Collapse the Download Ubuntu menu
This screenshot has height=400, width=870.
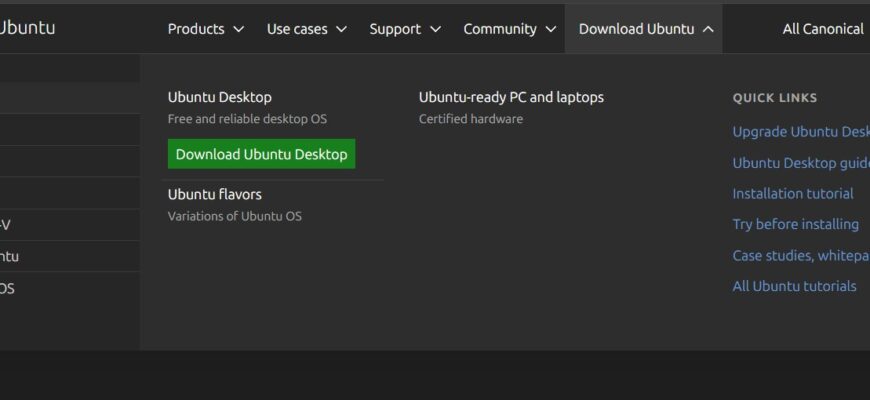644,29
